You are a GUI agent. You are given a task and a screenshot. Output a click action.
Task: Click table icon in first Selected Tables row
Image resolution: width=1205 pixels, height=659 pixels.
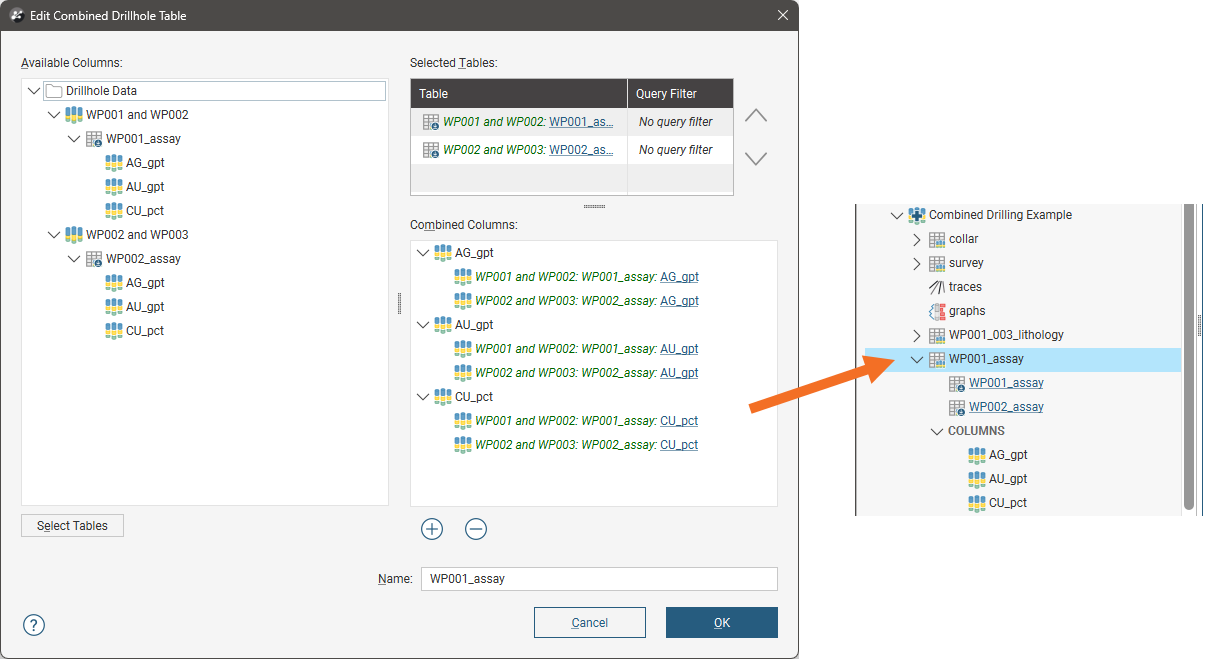(x=431, y=122)
